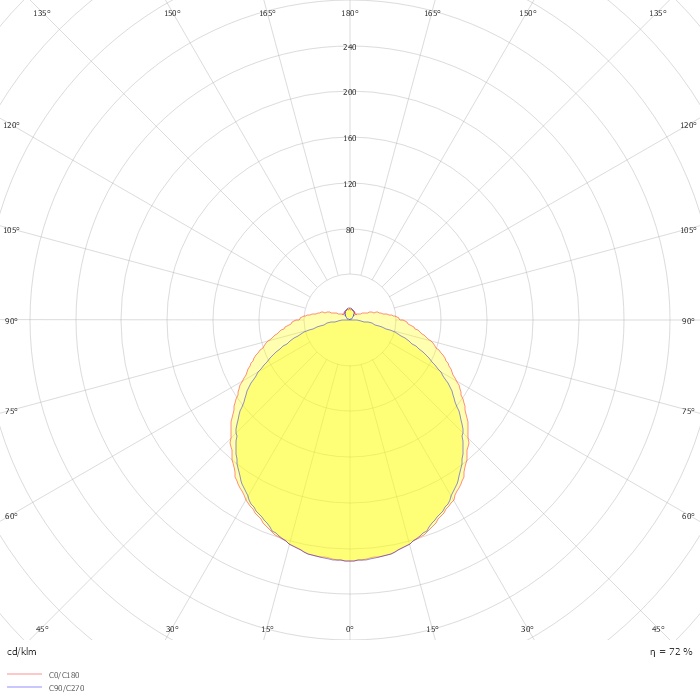Image resolution: width=700 pixels, height=700 pixels.
Task: Click inside the yellow light distribution area
Action: point(350,440)
